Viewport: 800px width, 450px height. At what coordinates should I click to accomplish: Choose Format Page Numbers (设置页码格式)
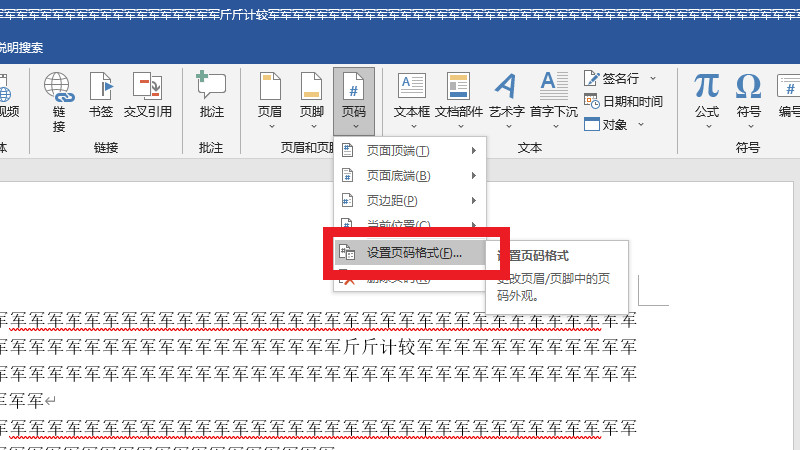coord(410,253)
